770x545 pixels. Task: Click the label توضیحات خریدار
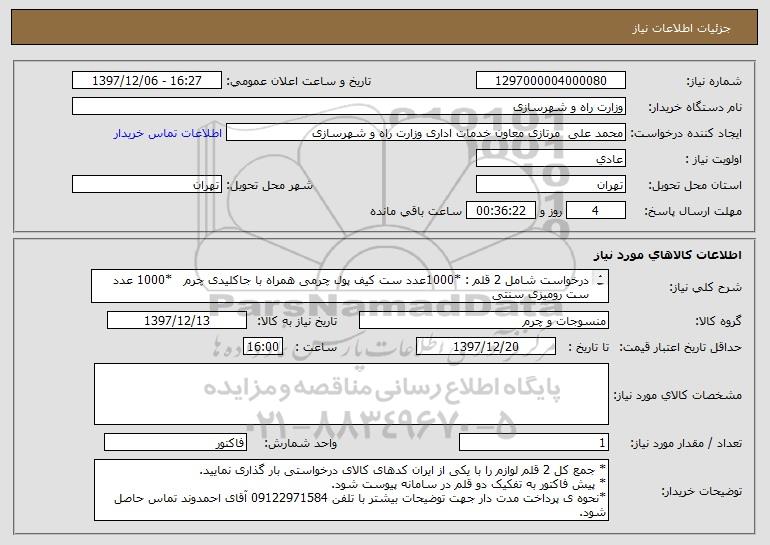(x=701, y=491)
